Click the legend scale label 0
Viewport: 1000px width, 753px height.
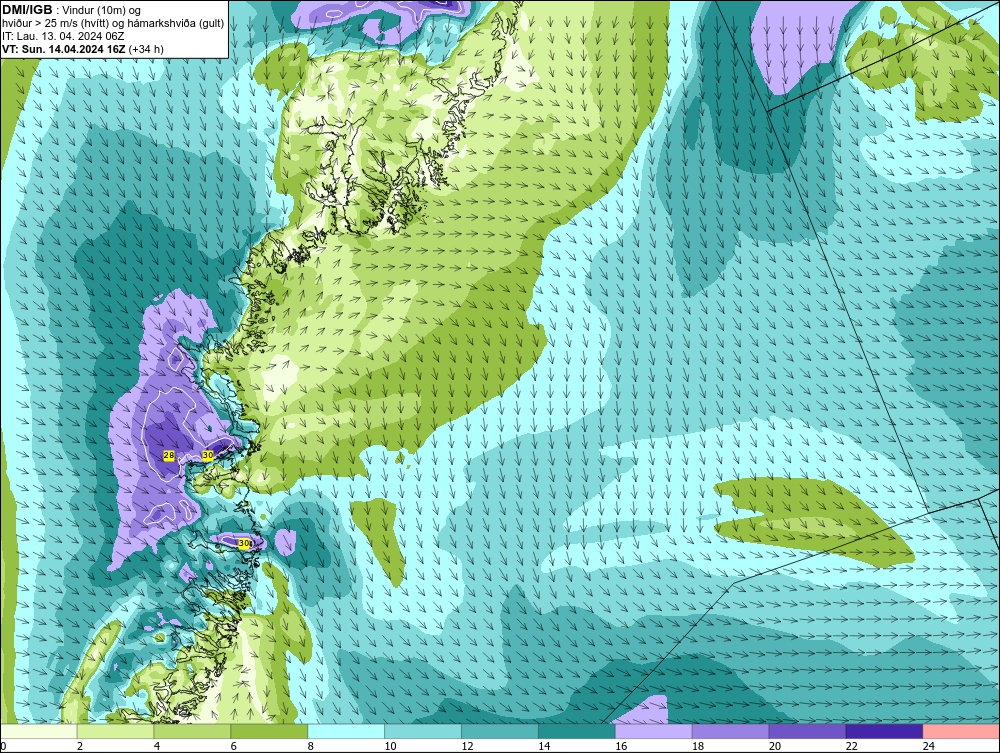pyautogui.click(x=3, y=747)
